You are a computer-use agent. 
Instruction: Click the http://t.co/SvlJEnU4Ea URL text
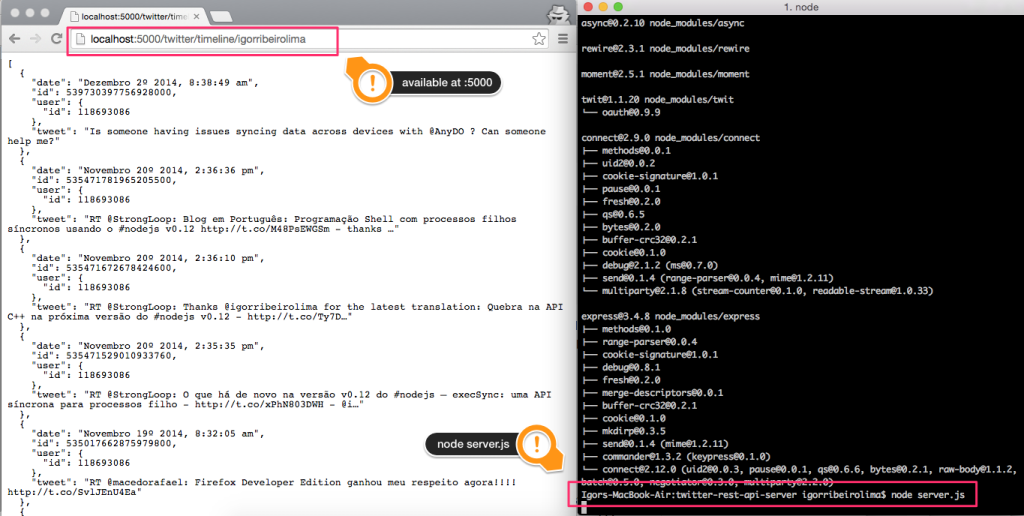point(74,492)
